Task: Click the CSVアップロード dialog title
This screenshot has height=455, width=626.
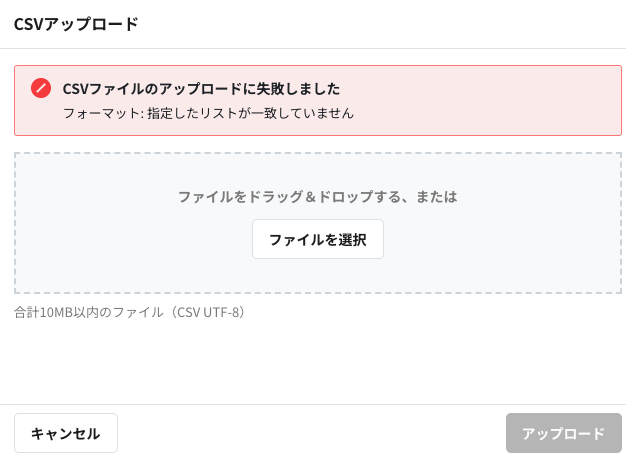Action: 76,24
